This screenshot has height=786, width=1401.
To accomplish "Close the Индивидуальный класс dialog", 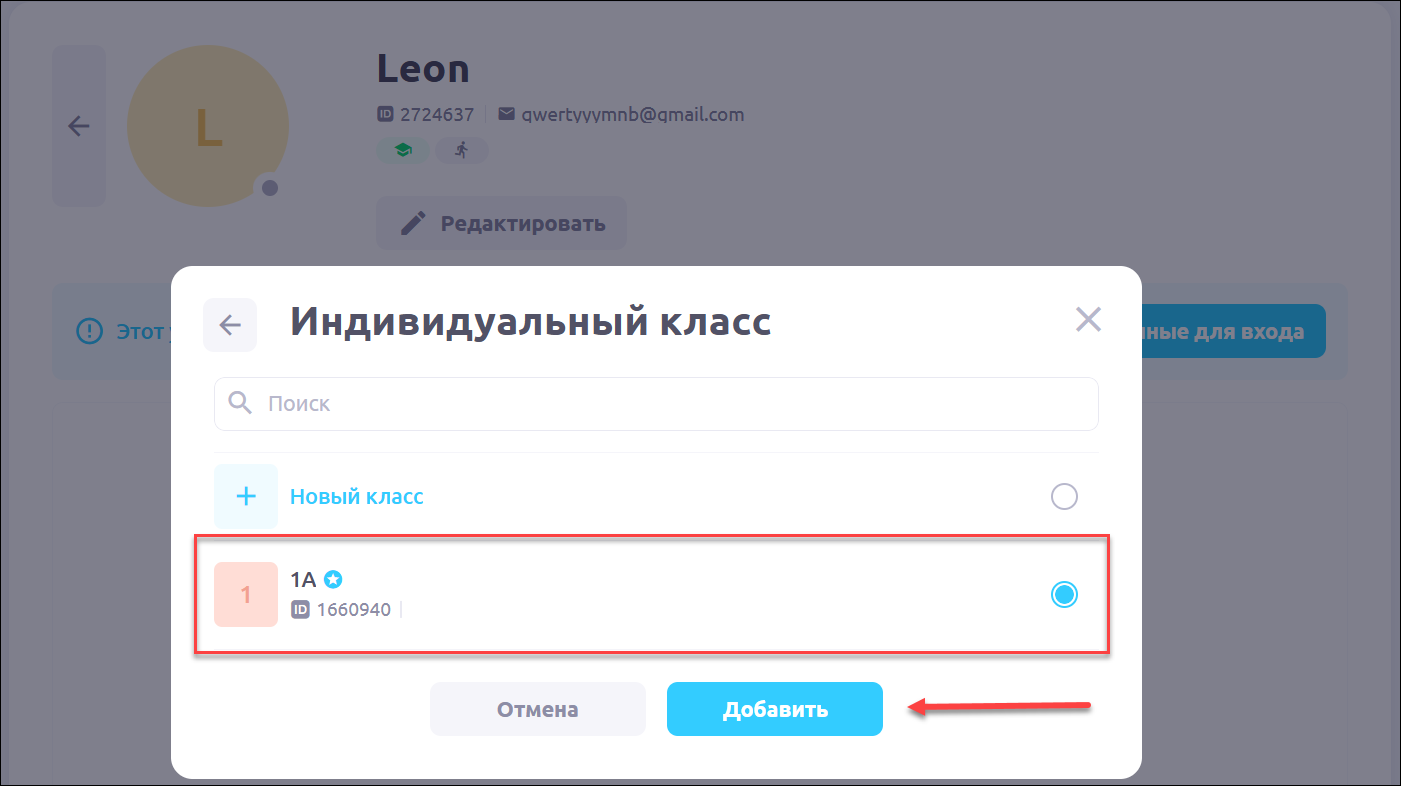I will (1087, 320).
